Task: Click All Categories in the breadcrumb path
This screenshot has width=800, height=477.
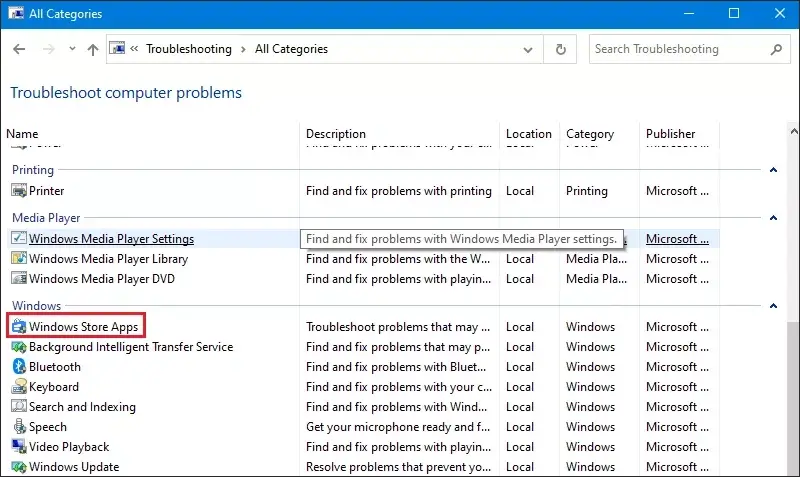Action: tap(291, 49)
